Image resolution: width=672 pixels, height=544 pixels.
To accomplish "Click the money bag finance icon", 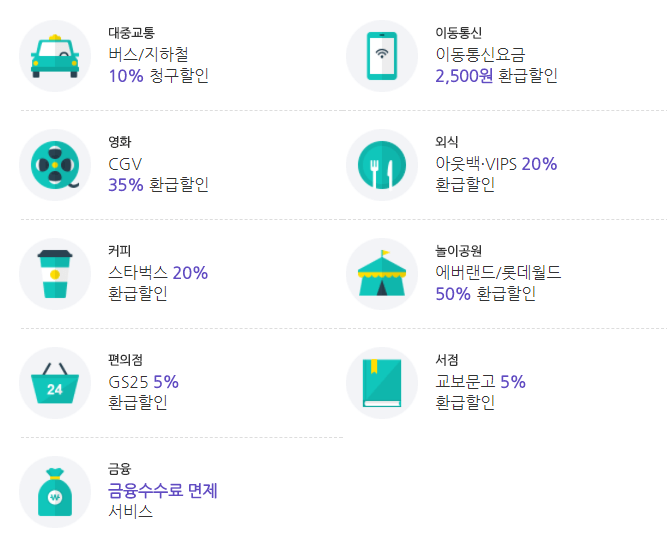I will (55, 492).
